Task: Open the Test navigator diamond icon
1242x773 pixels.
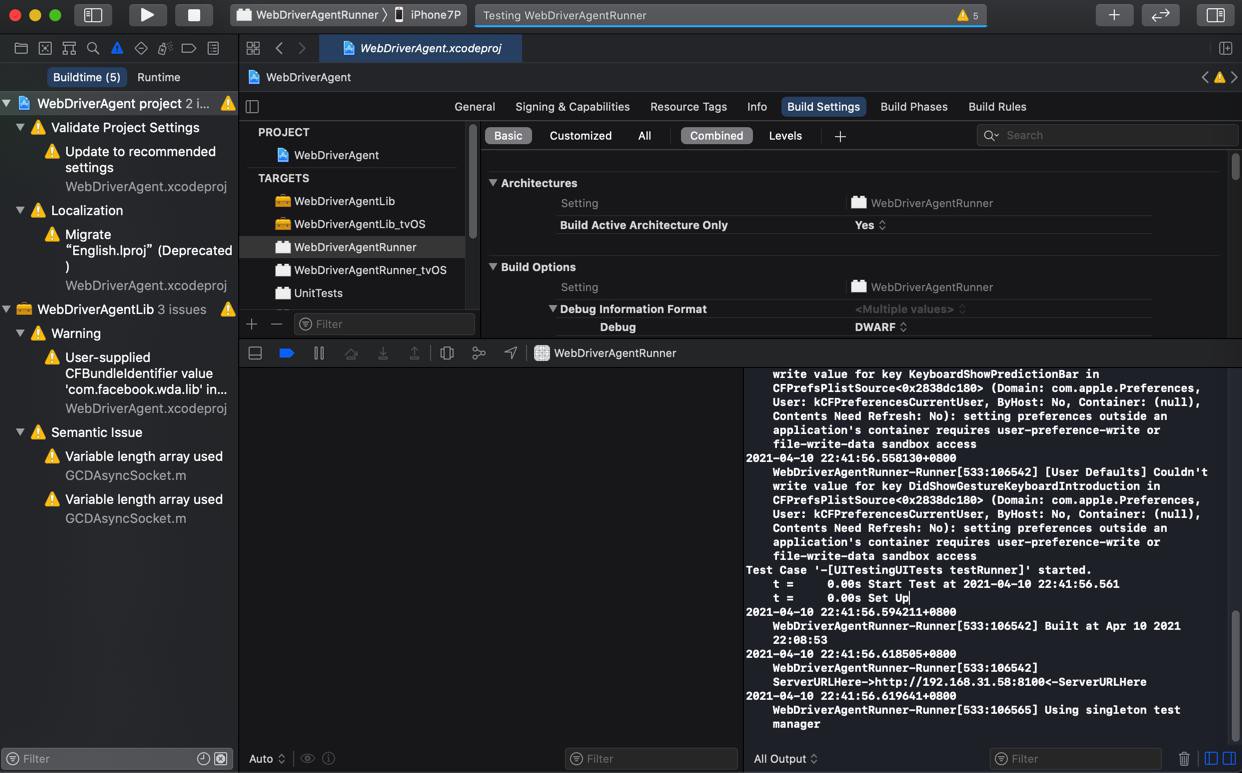Action: (141, 48)
